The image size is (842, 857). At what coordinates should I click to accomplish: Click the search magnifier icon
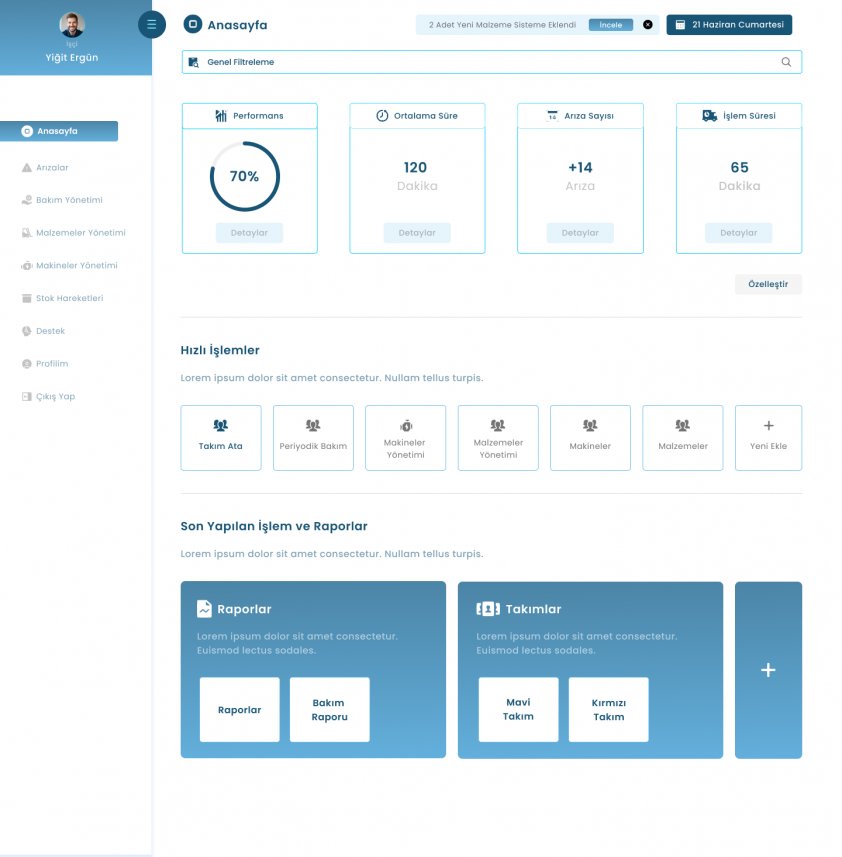coord(786,62)
